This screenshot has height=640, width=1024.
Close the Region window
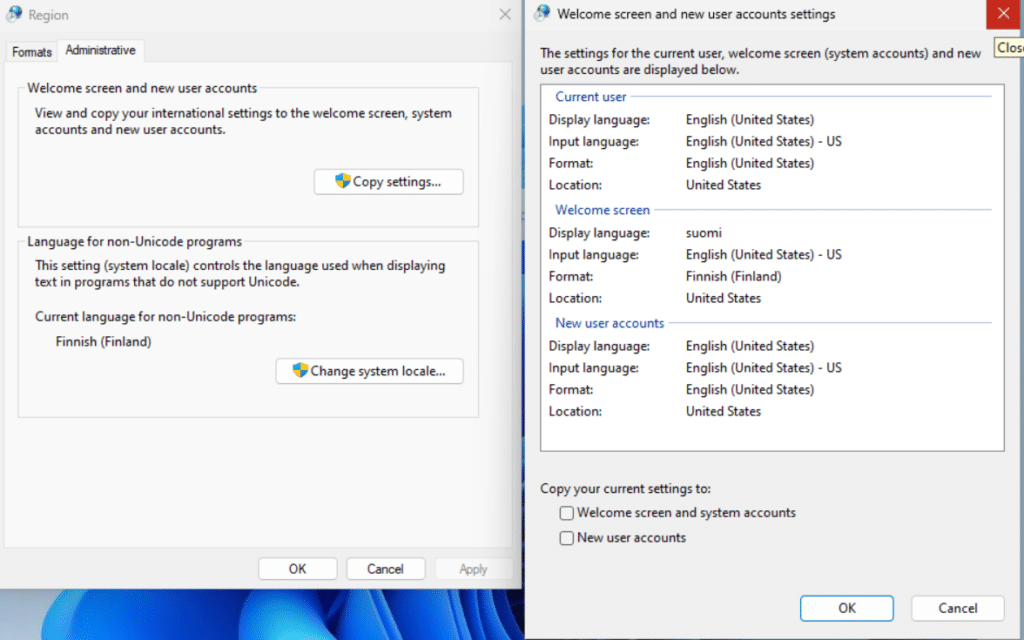tap(505, 14)
